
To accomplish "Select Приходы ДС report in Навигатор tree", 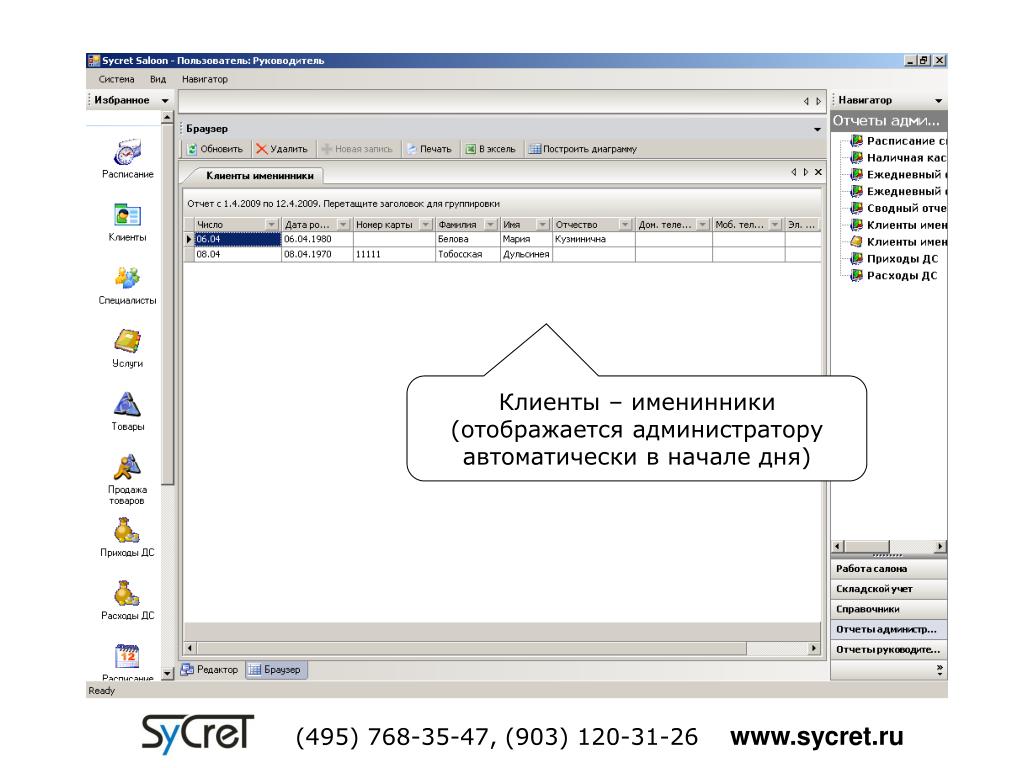I will coord(894,259).
